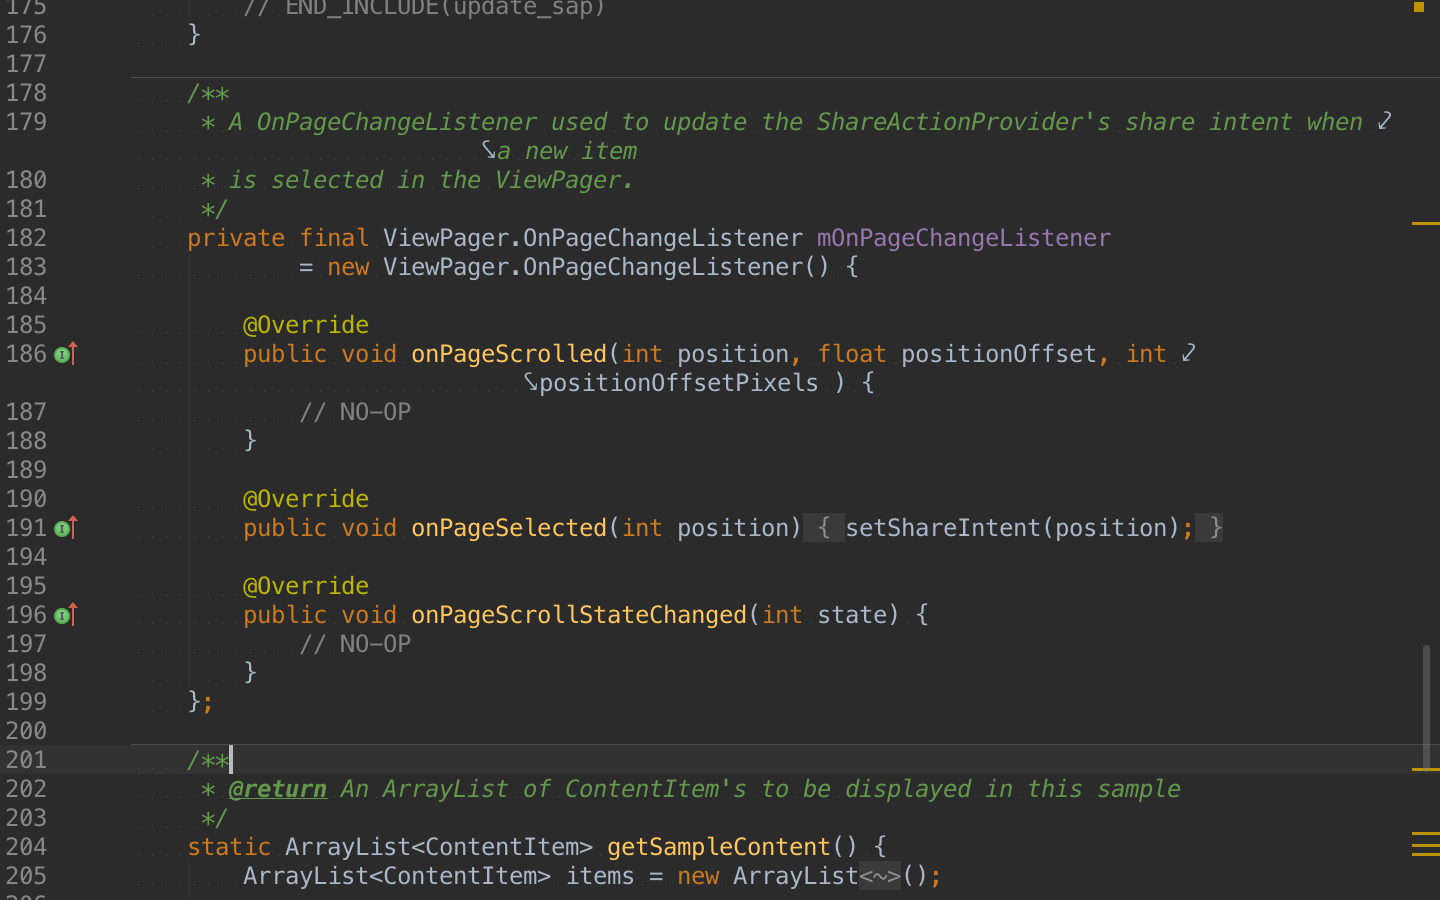
Task: Click the @Override annotation on line 185
Action: (306, 325)
